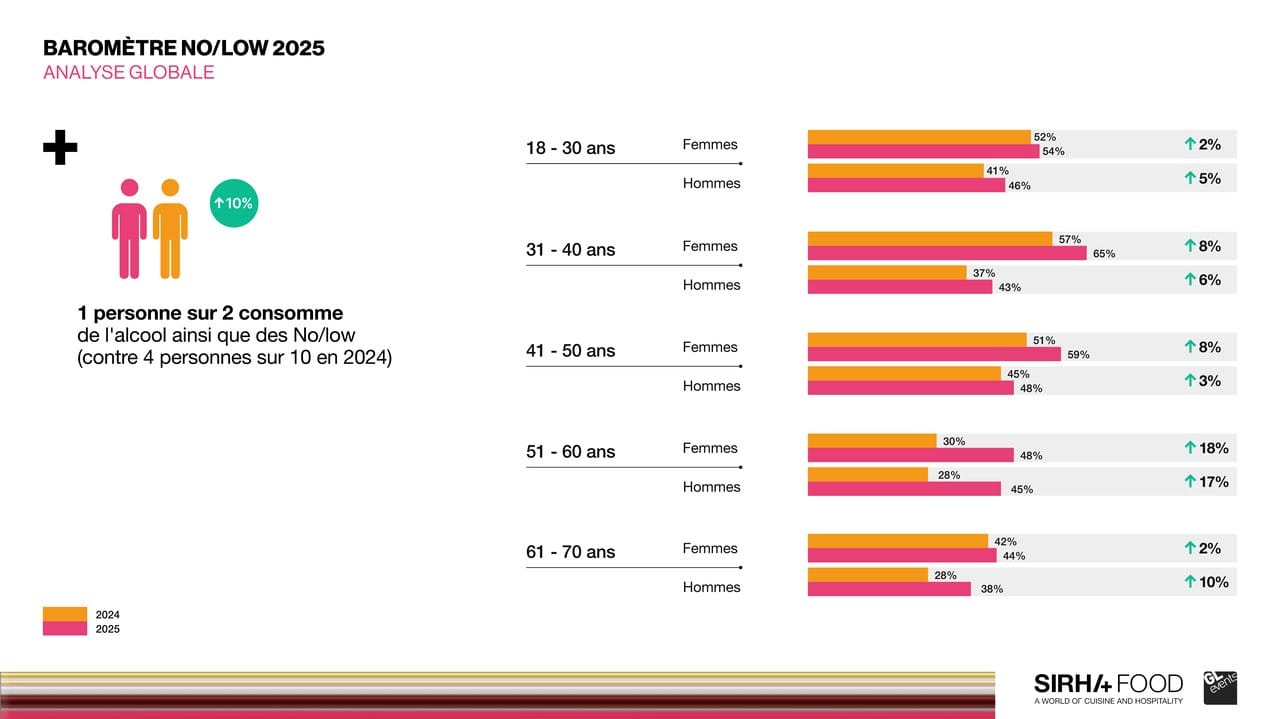The image size is (1280, 719).
Task: Click the SIRHA FOOD logo
Action: click(1108, 687)
